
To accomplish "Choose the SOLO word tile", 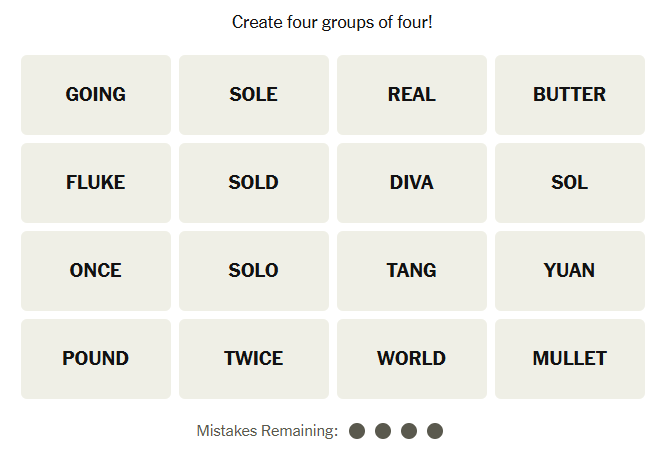I will [254, 271].
